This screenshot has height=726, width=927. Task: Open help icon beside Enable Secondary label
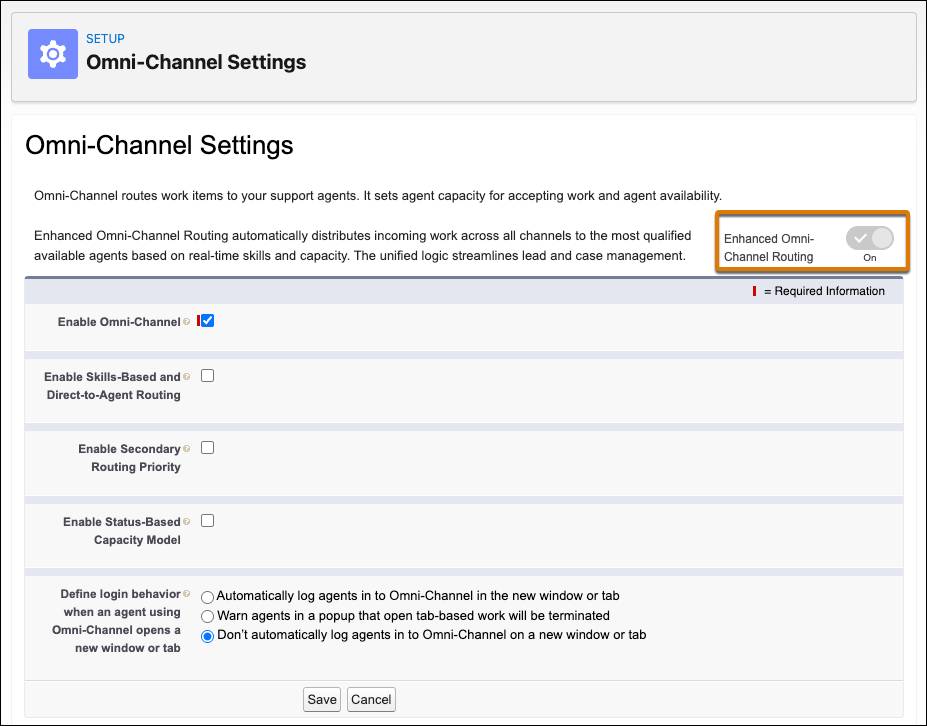click(187, 449)
